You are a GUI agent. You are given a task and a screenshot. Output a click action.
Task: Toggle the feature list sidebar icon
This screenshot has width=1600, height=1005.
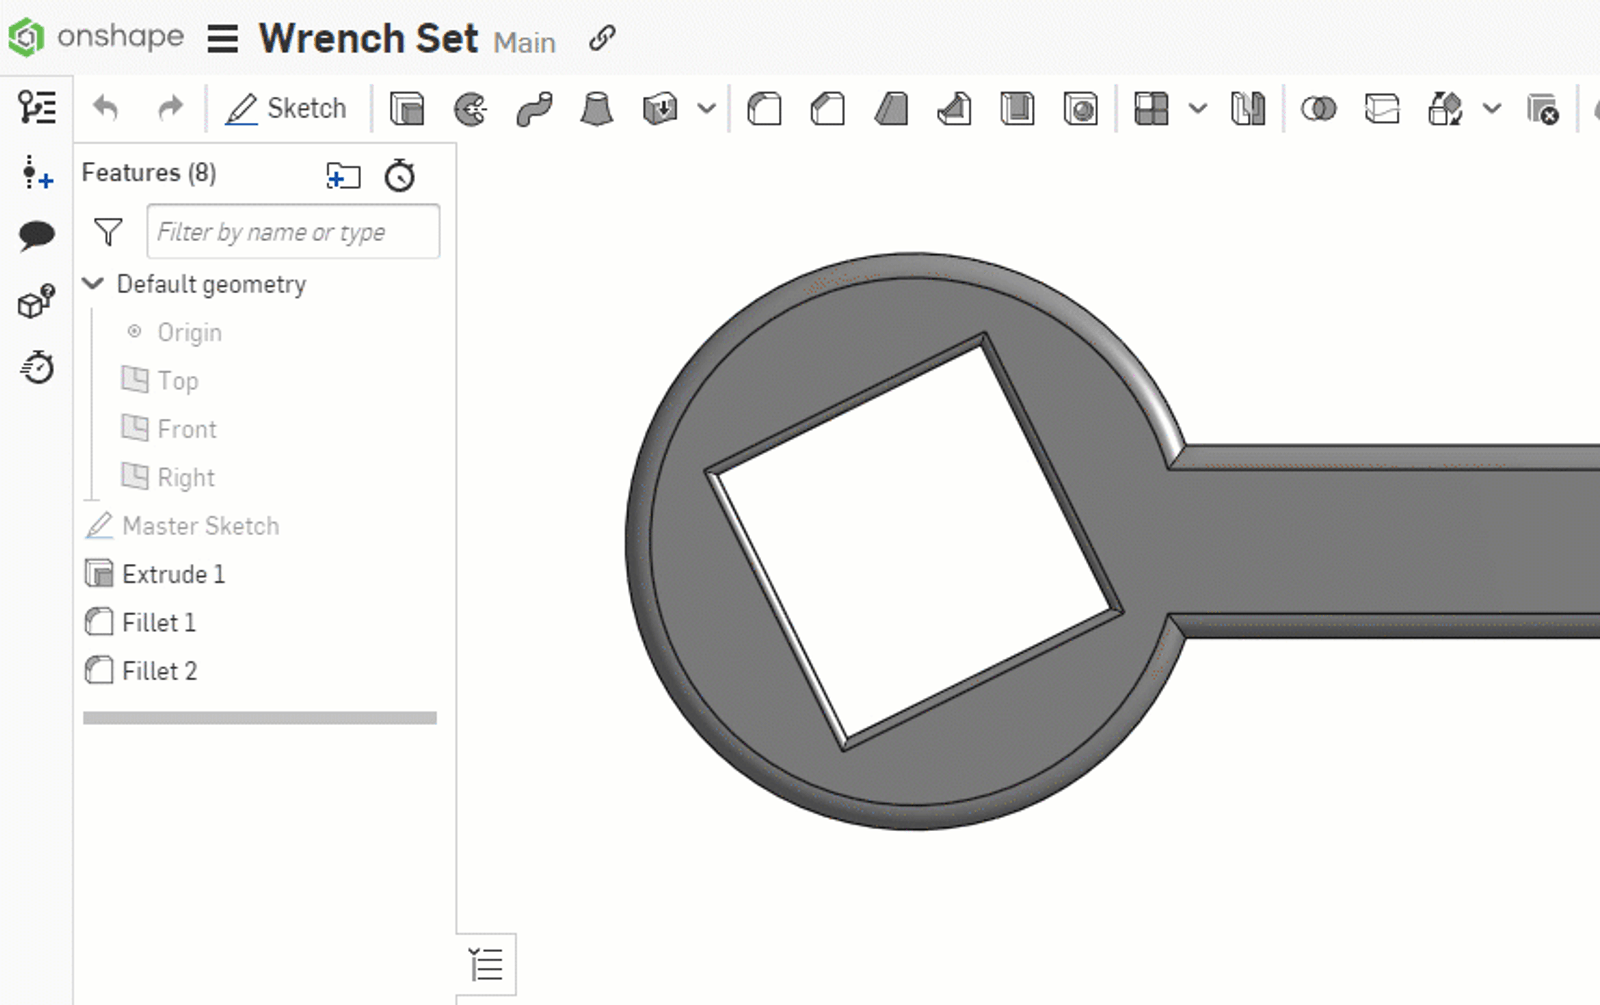tap(37, 107)
